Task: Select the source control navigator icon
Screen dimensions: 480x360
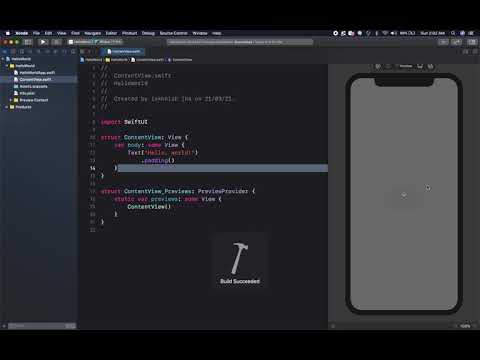Action: (x=13, y=52)
